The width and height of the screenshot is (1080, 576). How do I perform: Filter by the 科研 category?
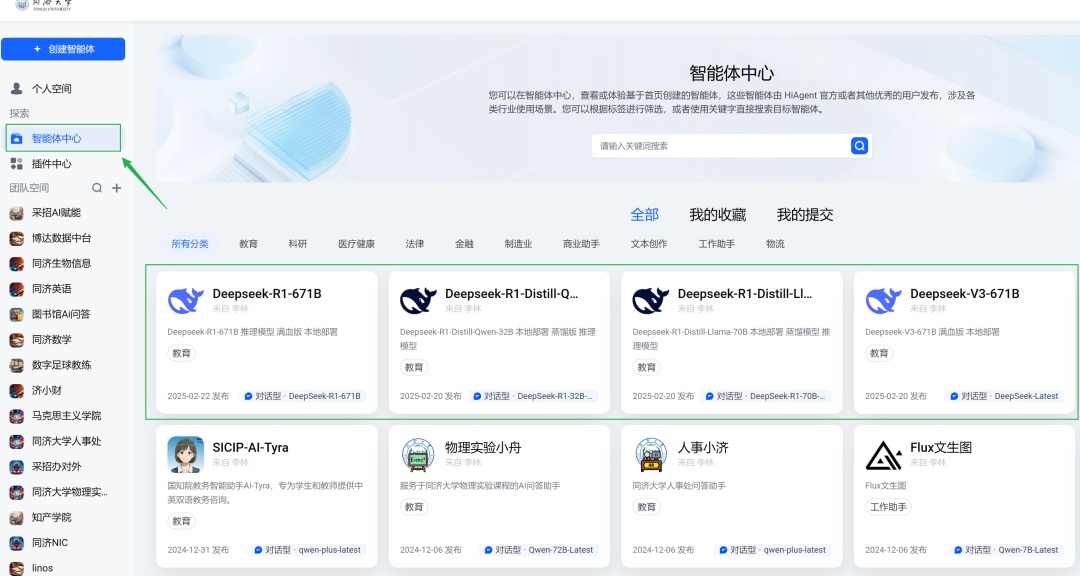[x=298, y=244]
